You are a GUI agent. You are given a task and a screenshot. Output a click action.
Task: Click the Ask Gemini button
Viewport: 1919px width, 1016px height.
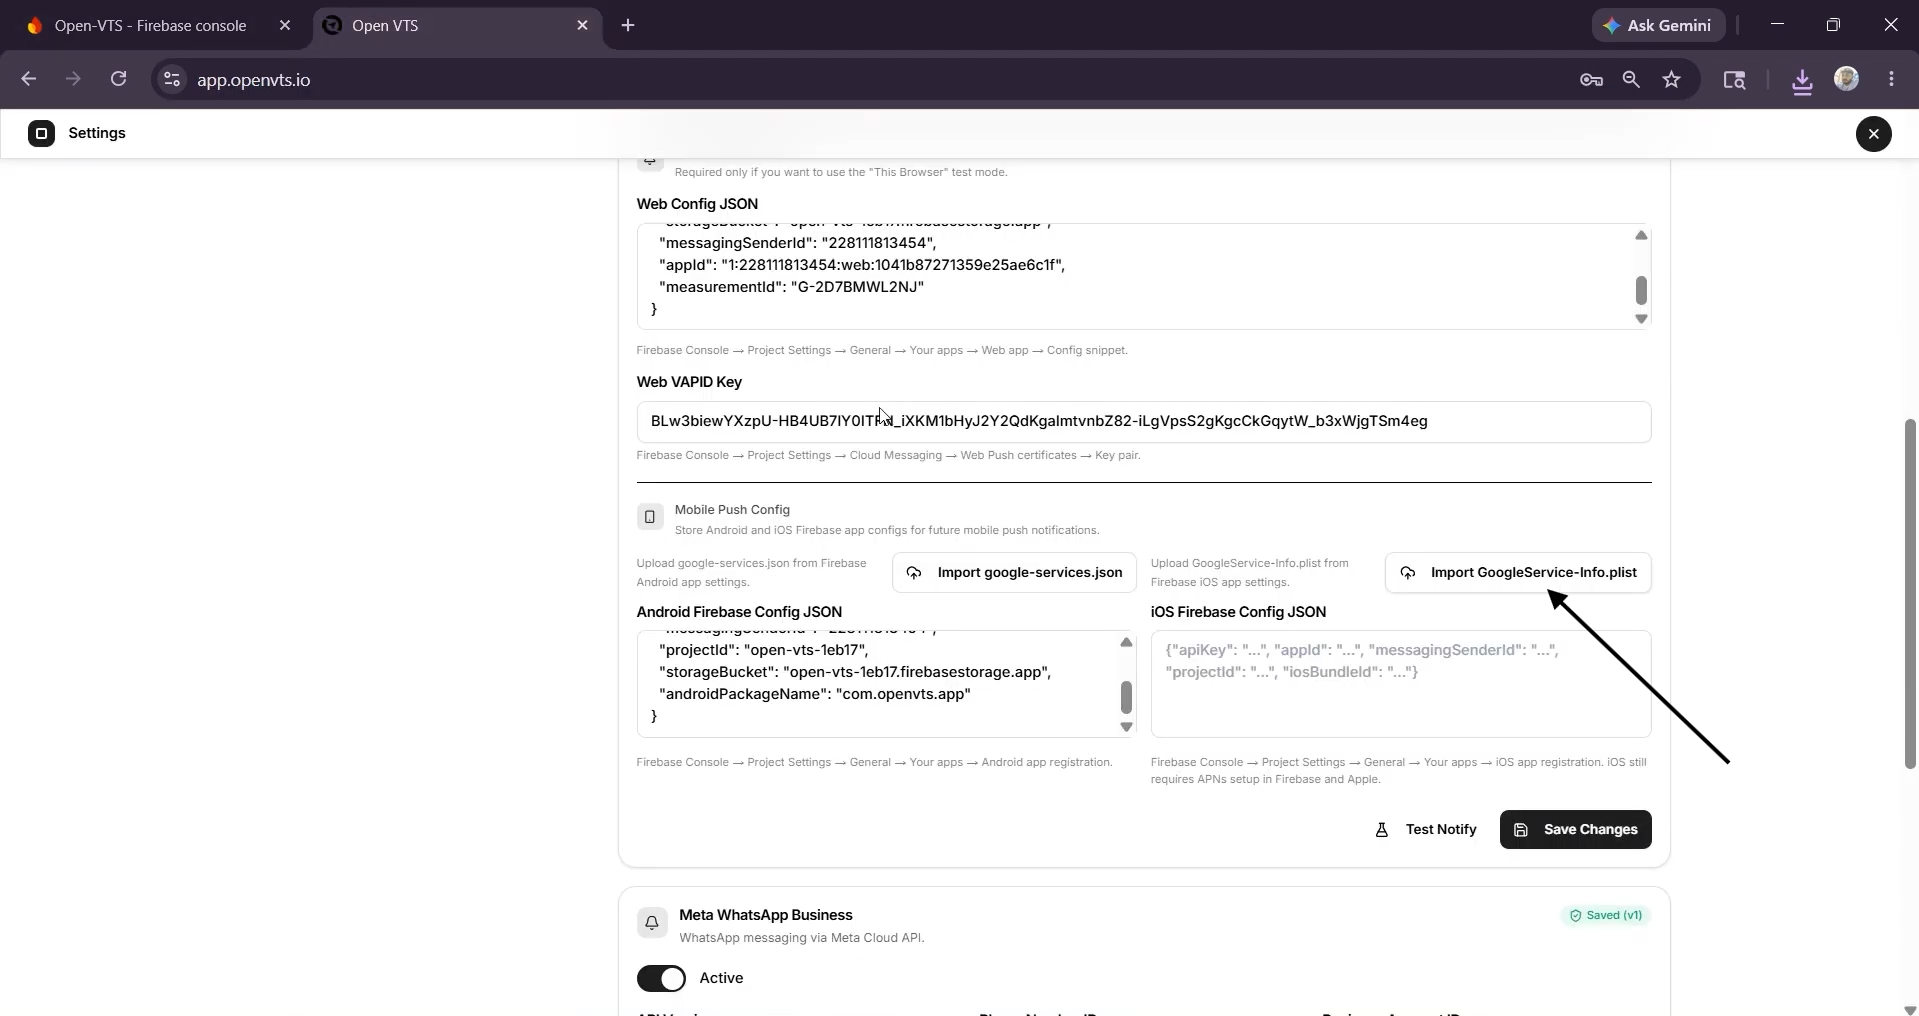point(1658,26)
